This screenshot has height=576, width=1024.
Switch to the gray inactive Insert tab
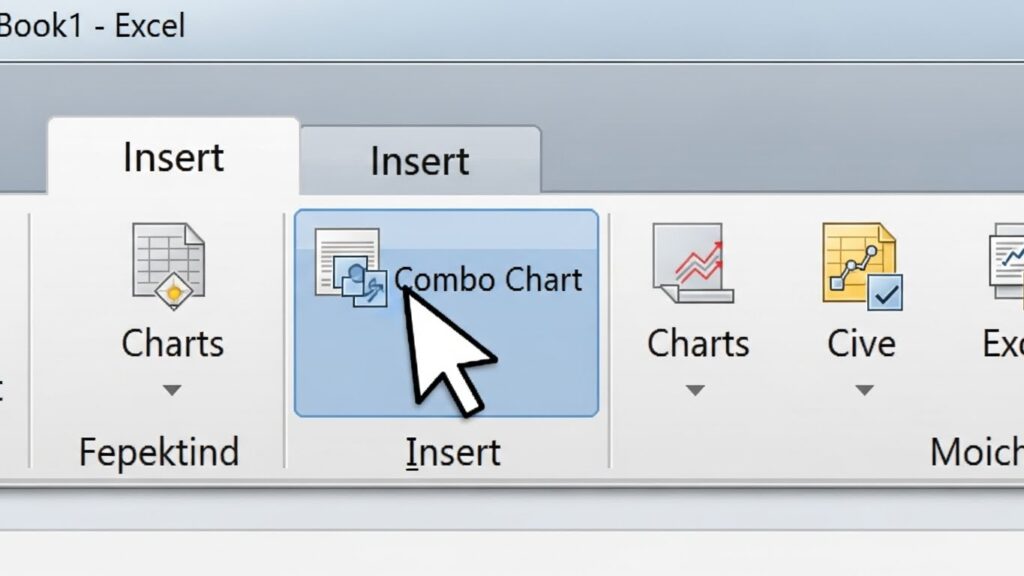(420, 161)
